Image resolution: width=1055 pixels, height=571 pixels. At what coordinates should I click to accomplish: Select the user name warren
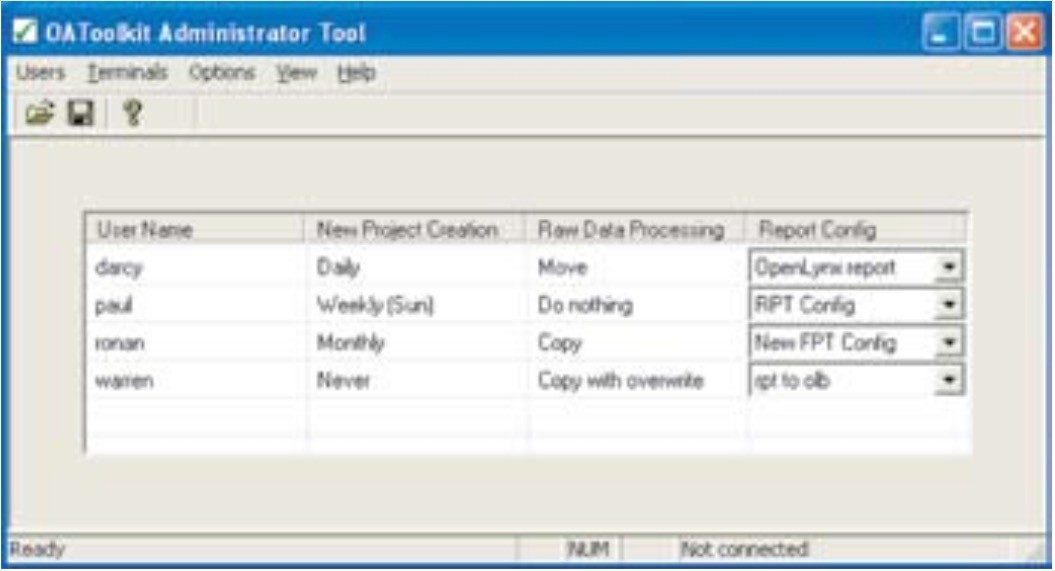pyautogui.click(x=124, y=381)
